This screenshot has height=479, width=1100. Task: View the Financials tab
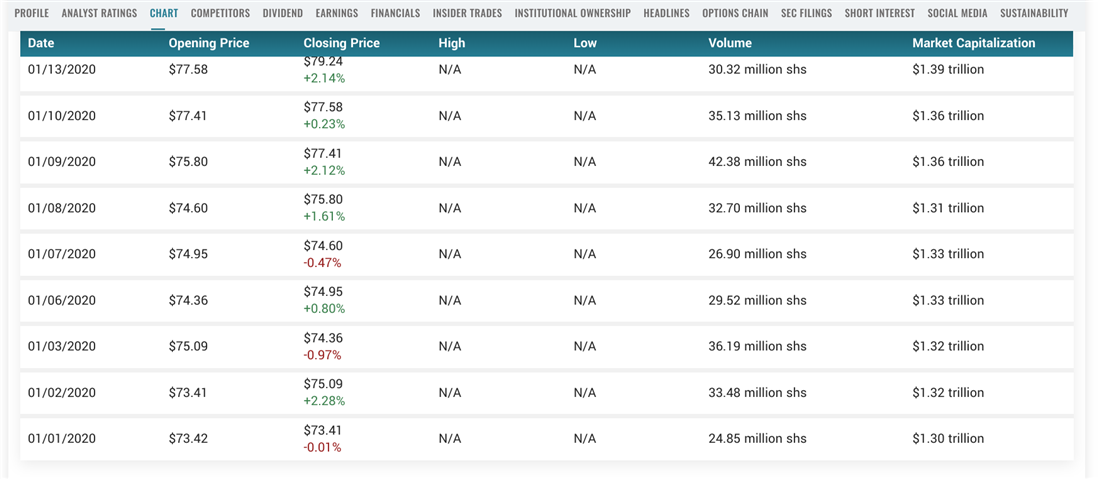395,13
